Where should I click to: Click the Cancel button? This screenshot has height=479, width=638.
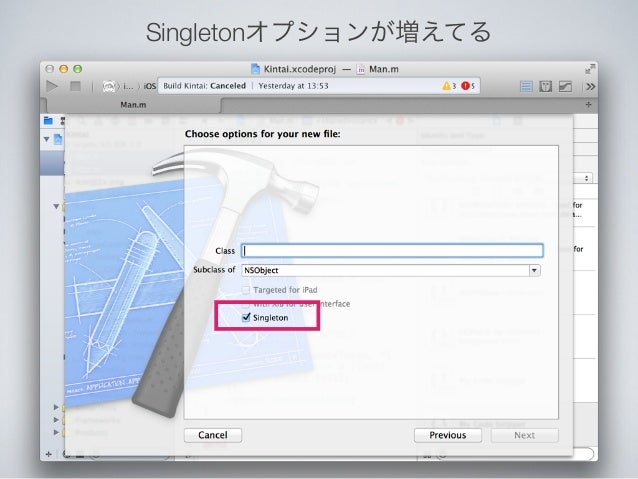pos(213,435)
